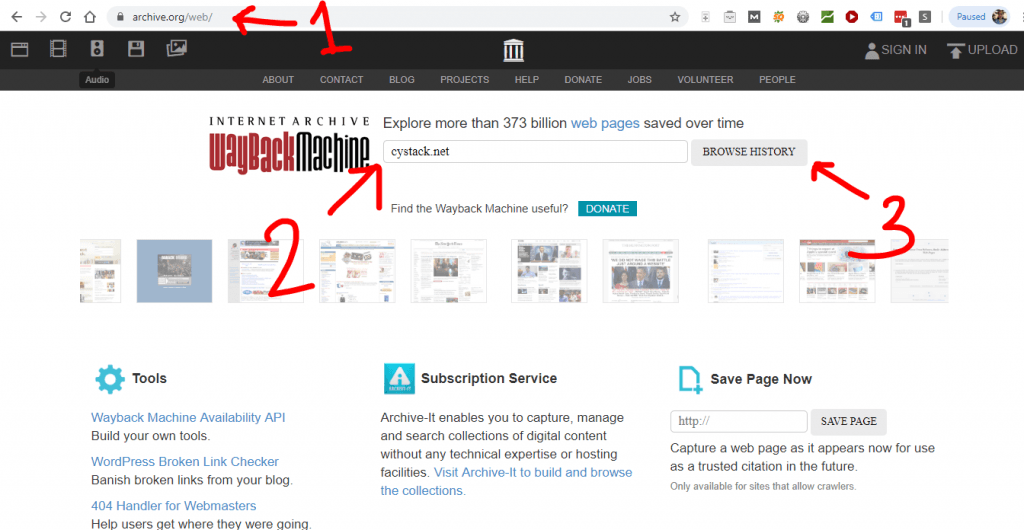Open DONATE in the navigation bar
1024x530 pixels.
583,80
